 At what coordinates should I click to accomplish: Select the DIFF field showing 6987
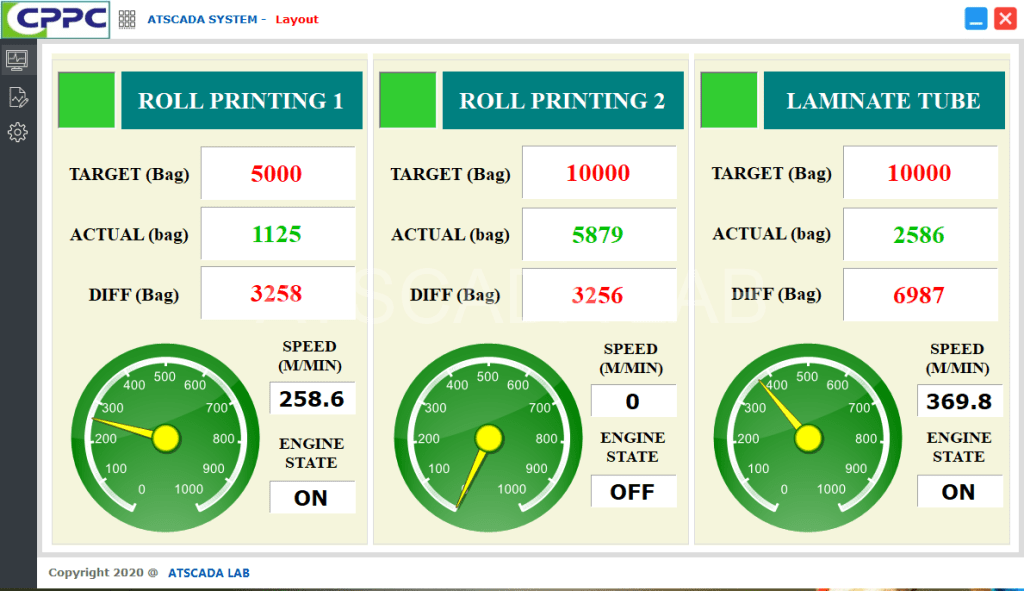coord(919,294)
